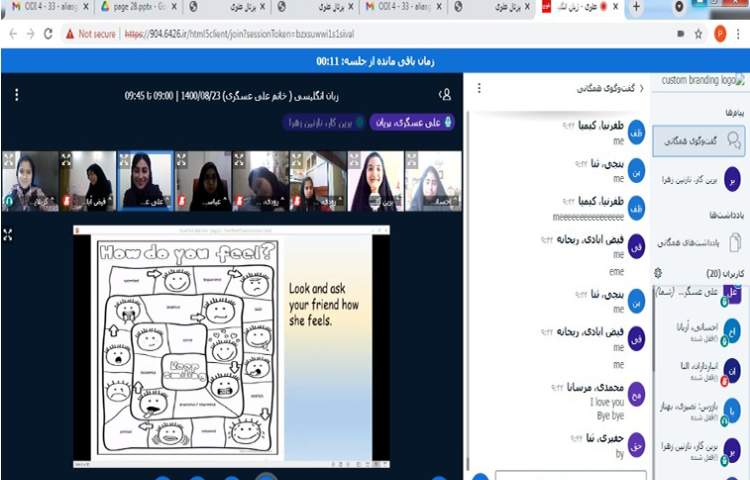Make the presentation fullscreen via the arrows icon
750x480 pixels.
pyautogui.click(x=9, y=234)
